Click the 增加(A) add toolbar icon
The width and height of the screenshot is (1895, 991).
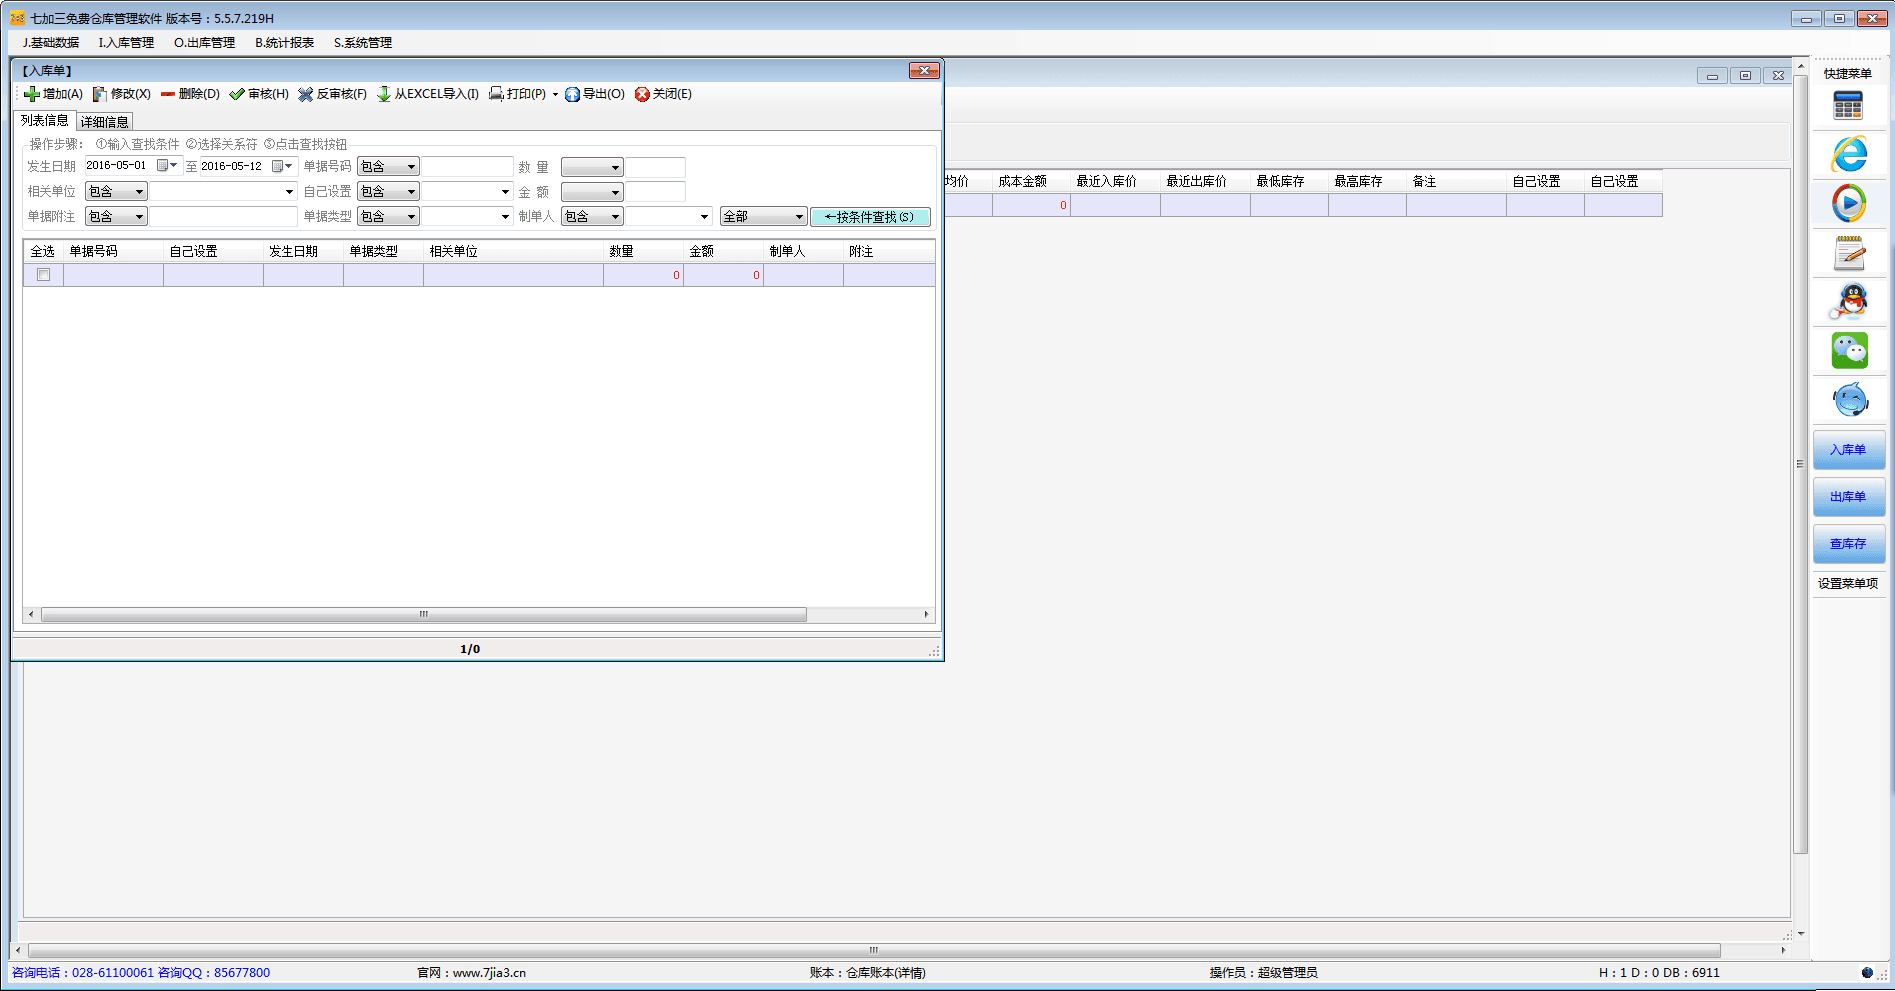(x=32, y=94)
